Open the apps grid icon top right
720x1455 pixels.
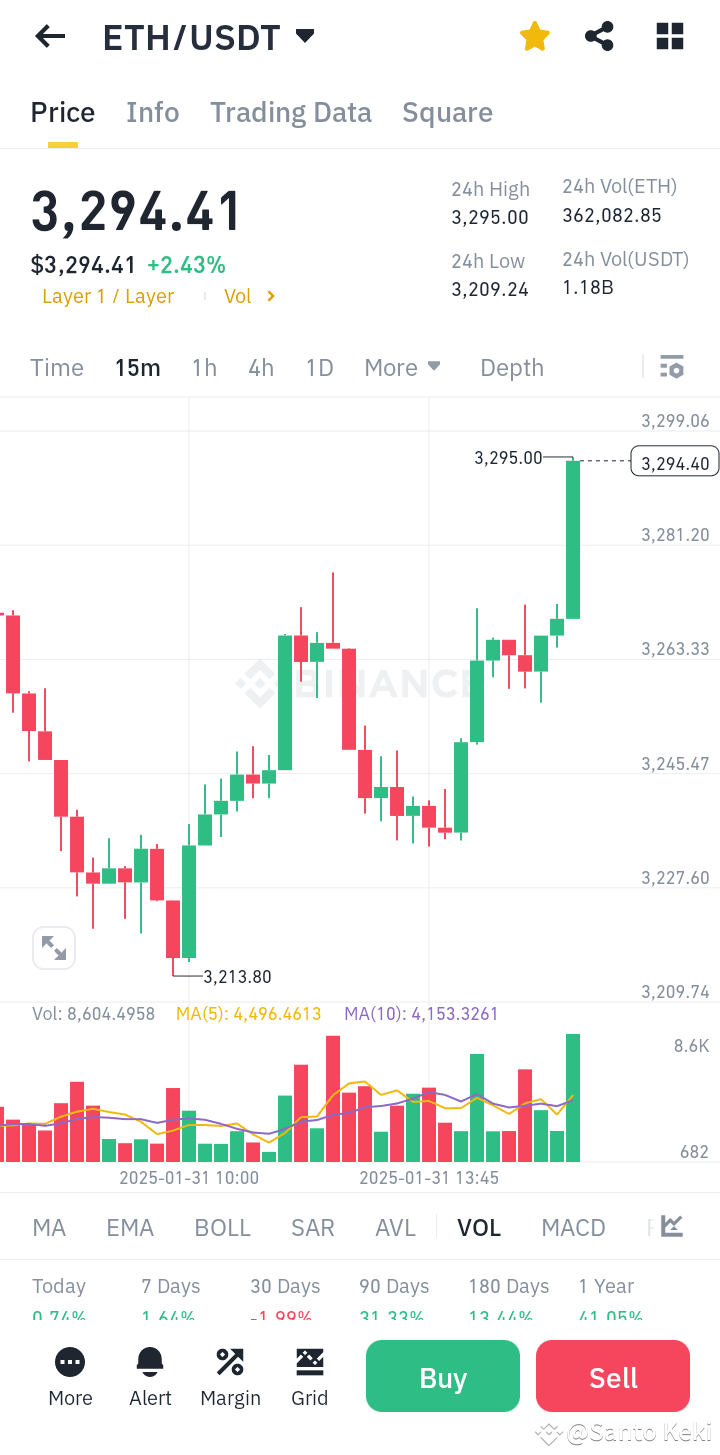pos(668,36)
